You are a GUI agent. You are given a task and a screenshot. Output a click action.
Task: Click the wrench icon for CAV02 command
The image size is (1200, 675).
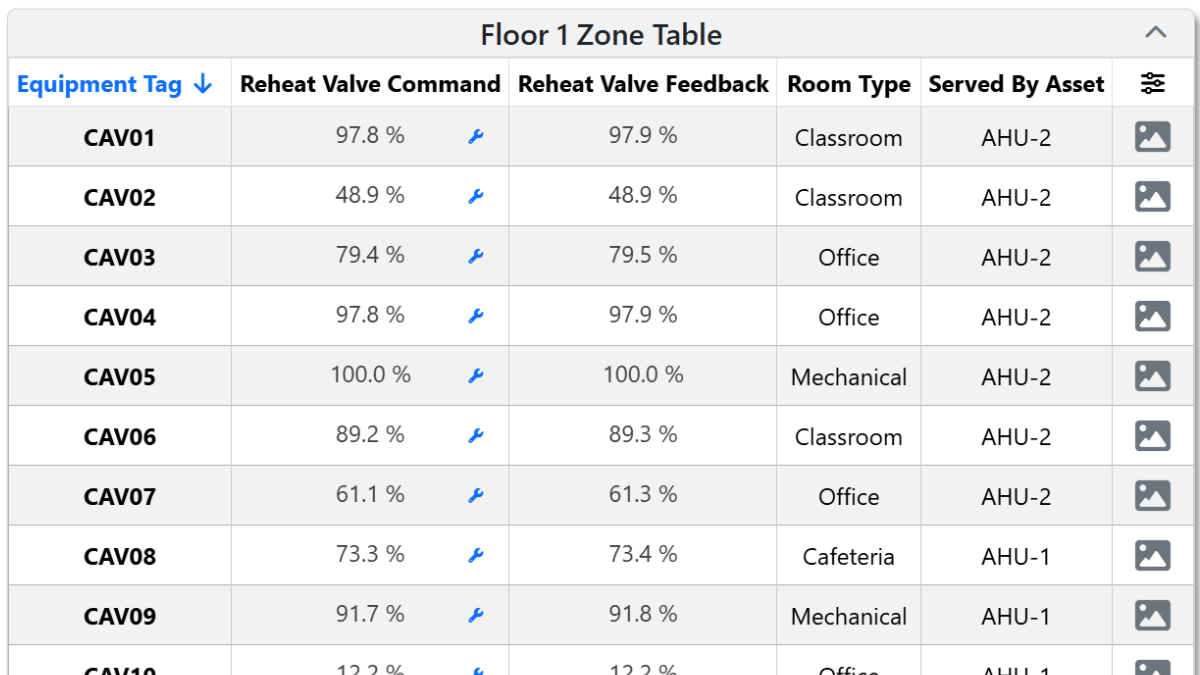(x=475, y=197)
